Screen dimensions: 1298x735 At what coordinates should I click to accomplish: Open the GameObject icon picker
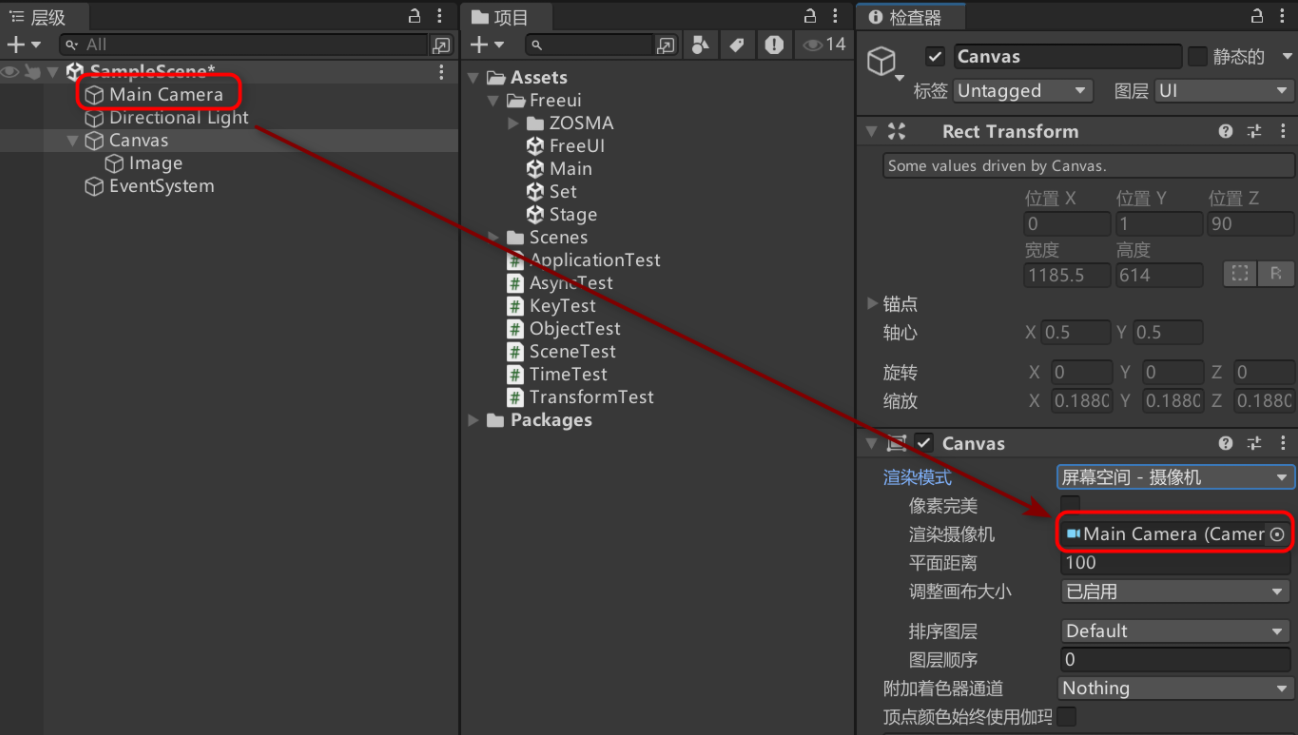click(885, 64)
